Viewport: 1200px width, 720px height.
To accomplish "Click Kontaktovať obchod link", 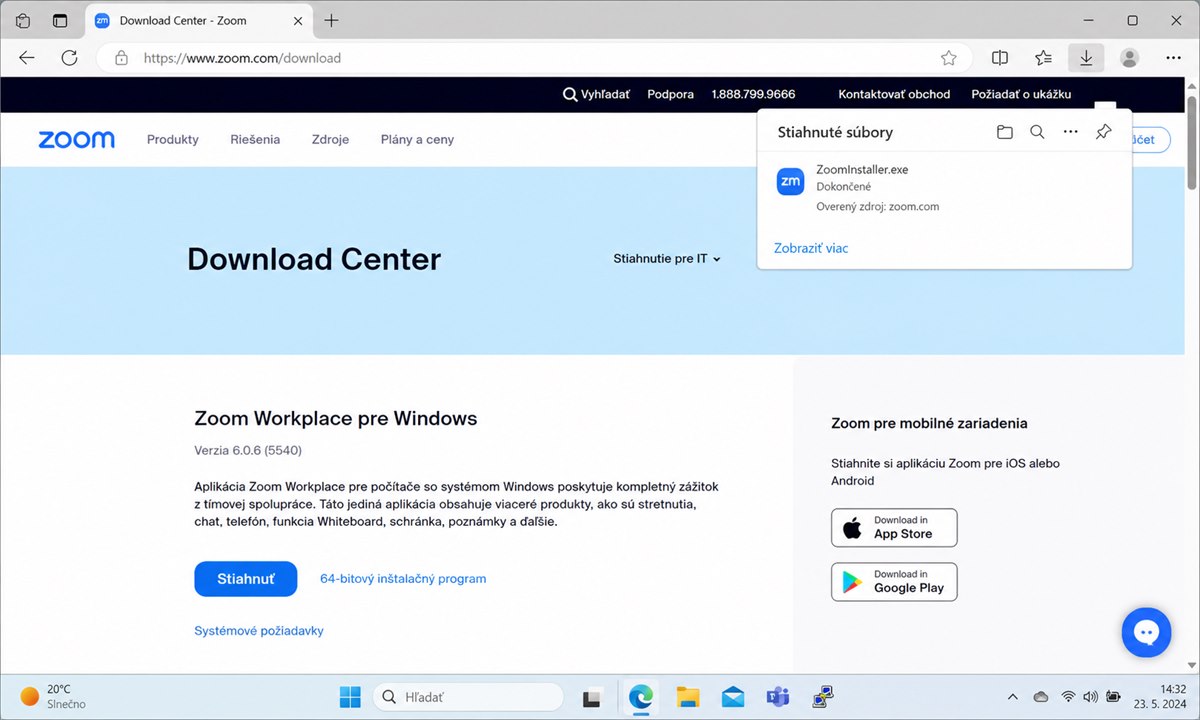I will pyautogui.click(x=894, y=94).
